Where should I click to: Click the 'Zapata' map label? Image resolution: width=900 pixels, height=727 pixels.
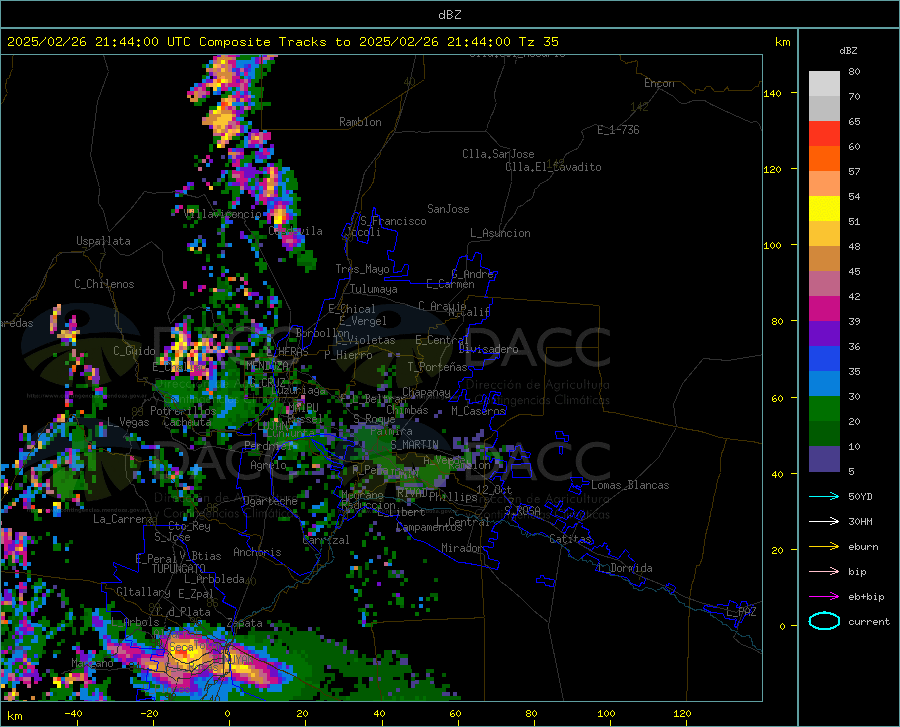tap(245, 623)
